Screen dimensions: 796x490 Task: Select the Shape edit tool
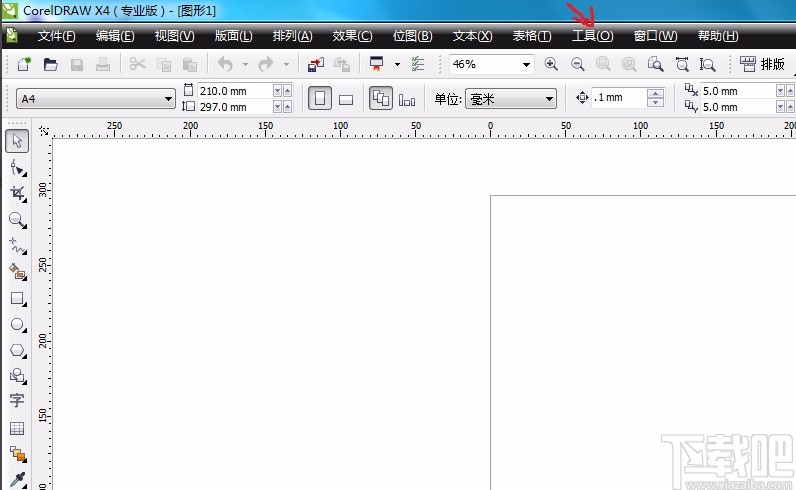click(17, 168)
